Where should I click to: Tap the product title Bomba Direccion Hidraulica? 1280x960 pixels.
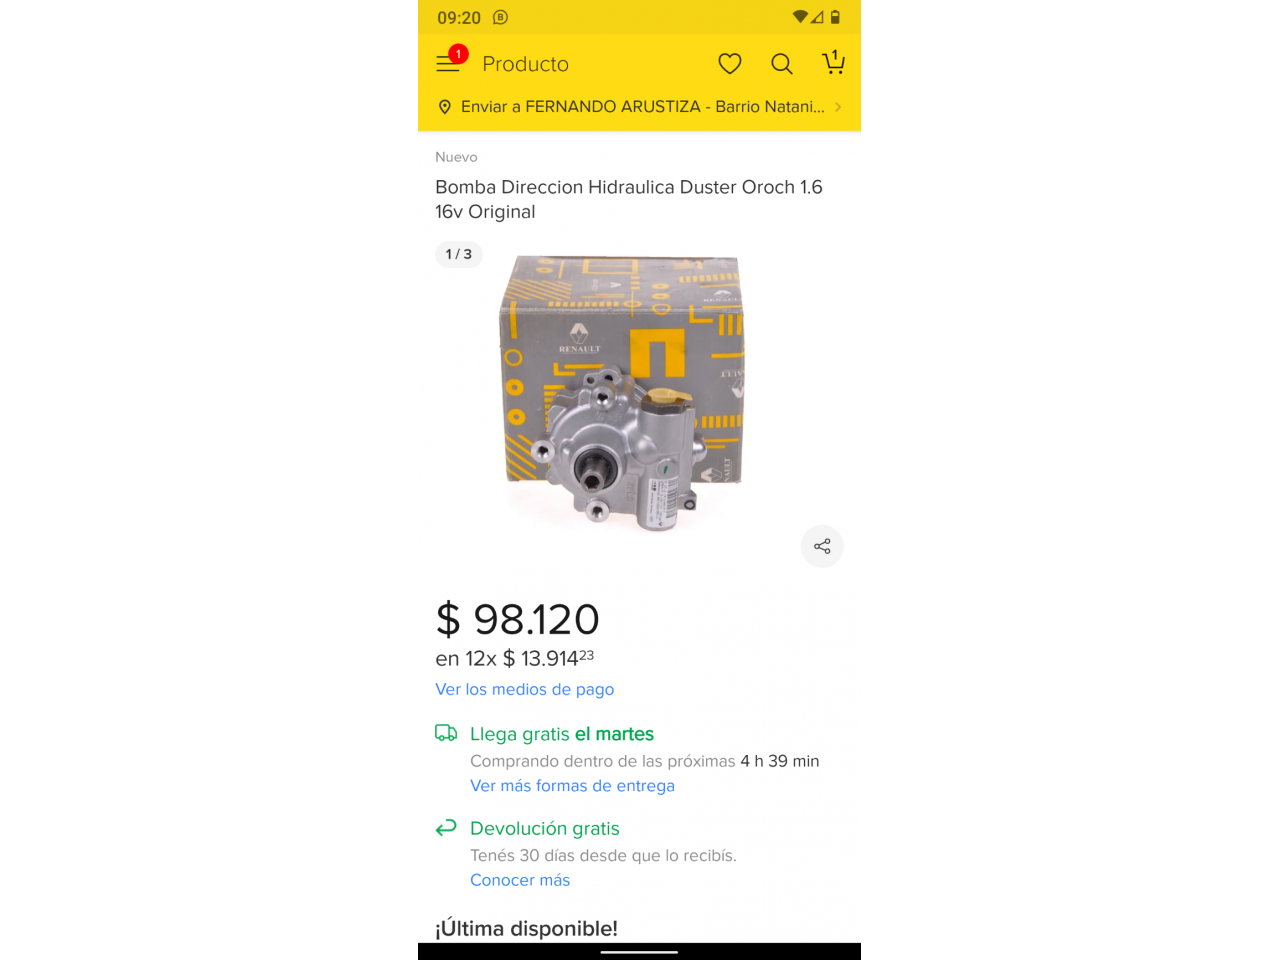[x=629, y=199]
